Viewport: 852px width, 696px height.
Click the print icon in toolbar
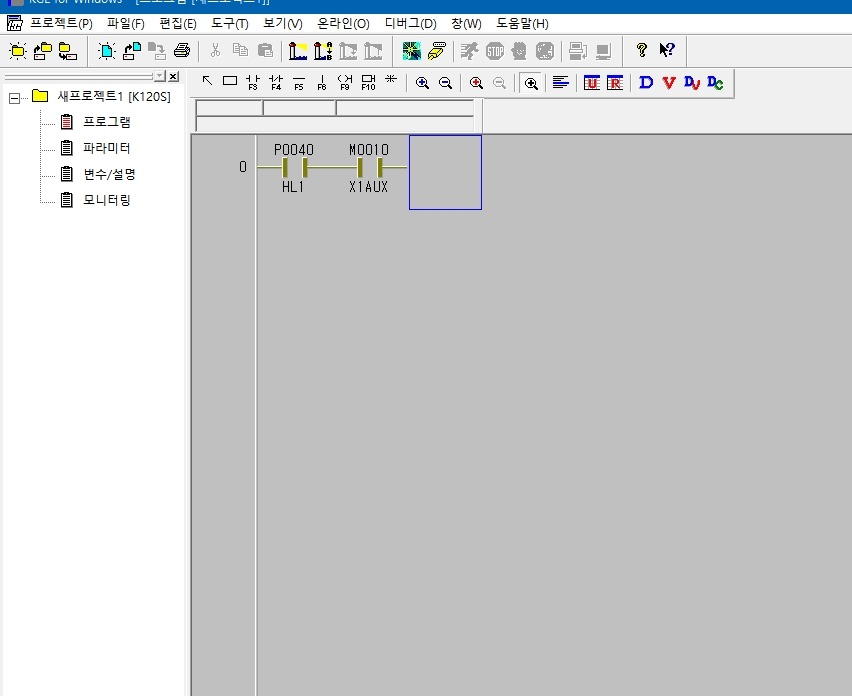(x=181, y=50)
